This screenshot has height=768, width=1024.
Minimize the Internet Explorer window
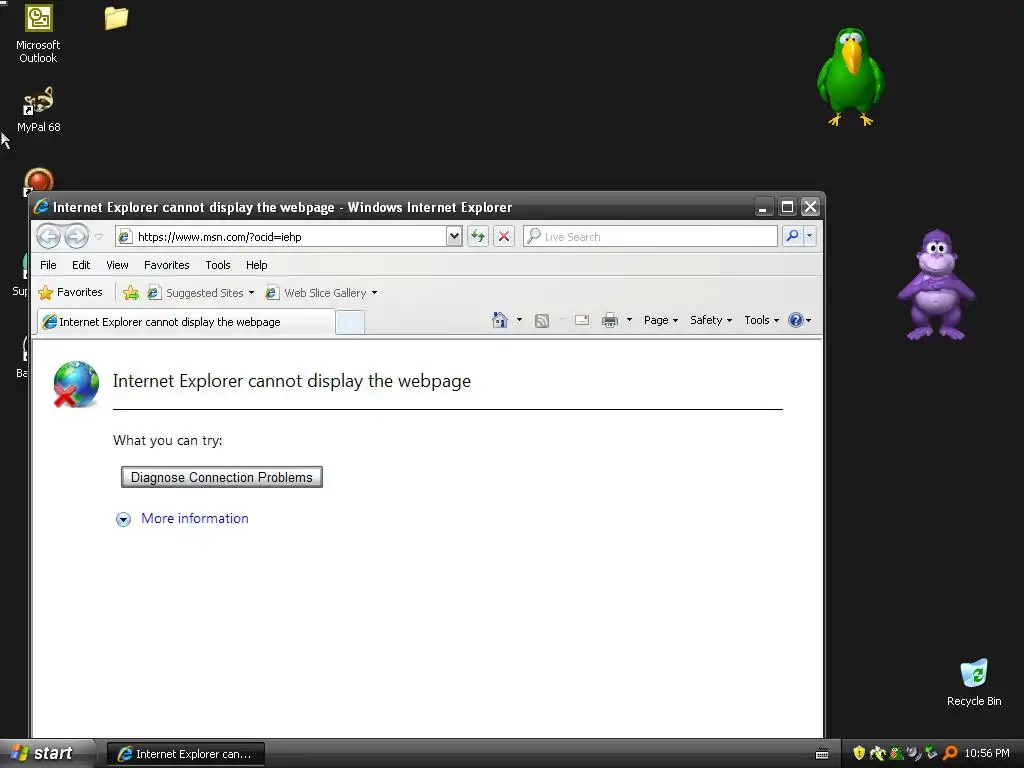(763, 207)
